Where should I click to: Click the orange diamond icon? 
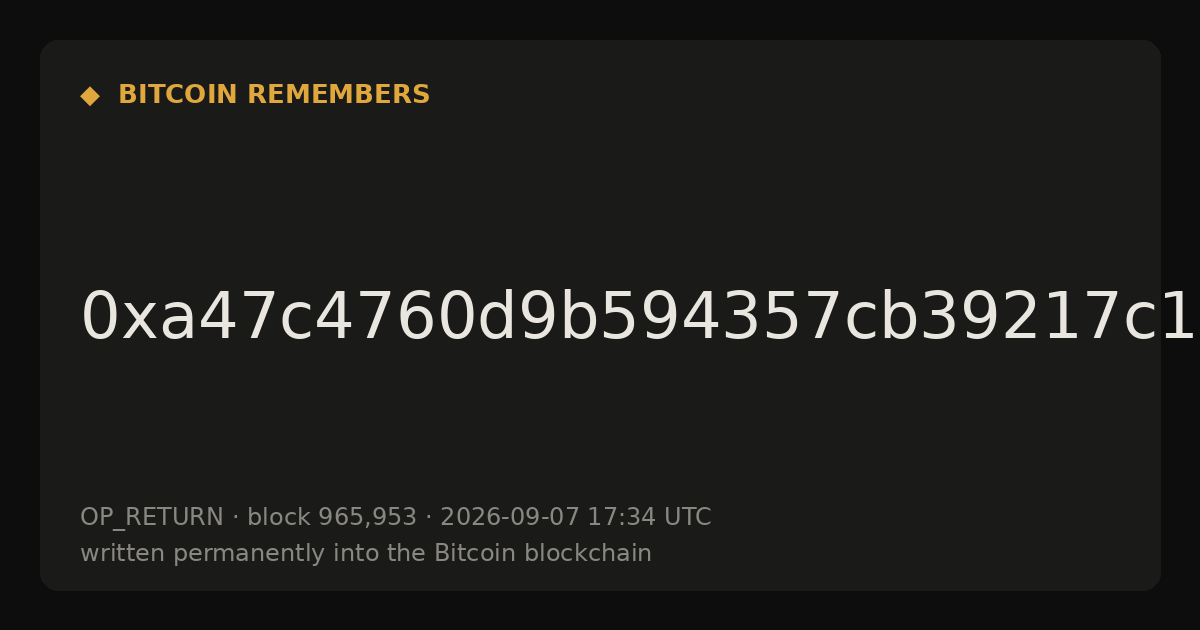click(90, 96)
